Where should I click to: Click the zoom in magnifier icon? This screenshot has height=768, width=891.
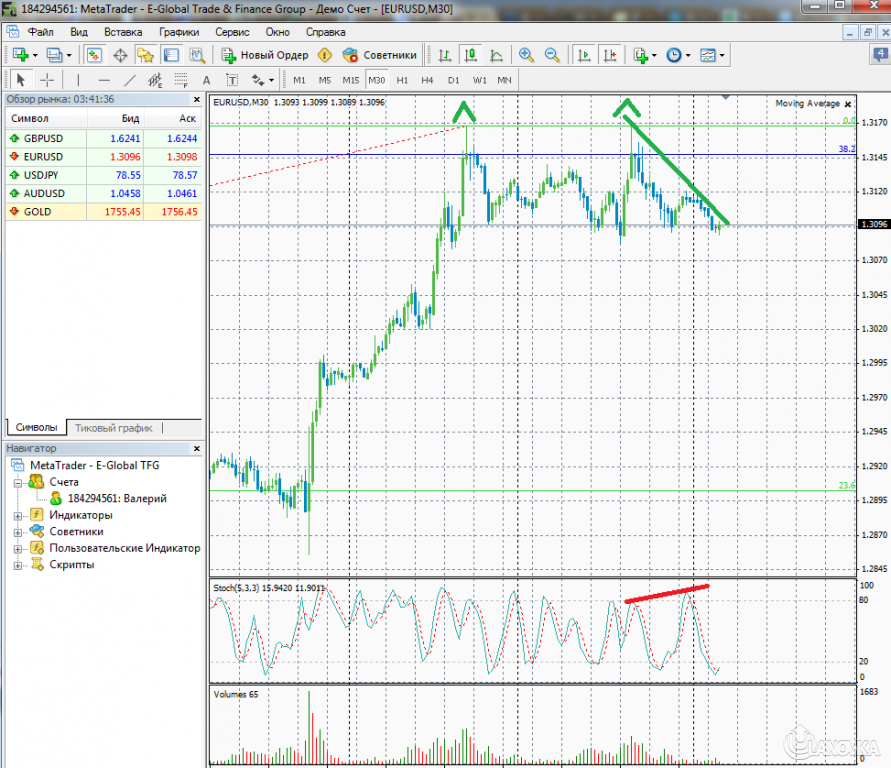tap(526, 55)
